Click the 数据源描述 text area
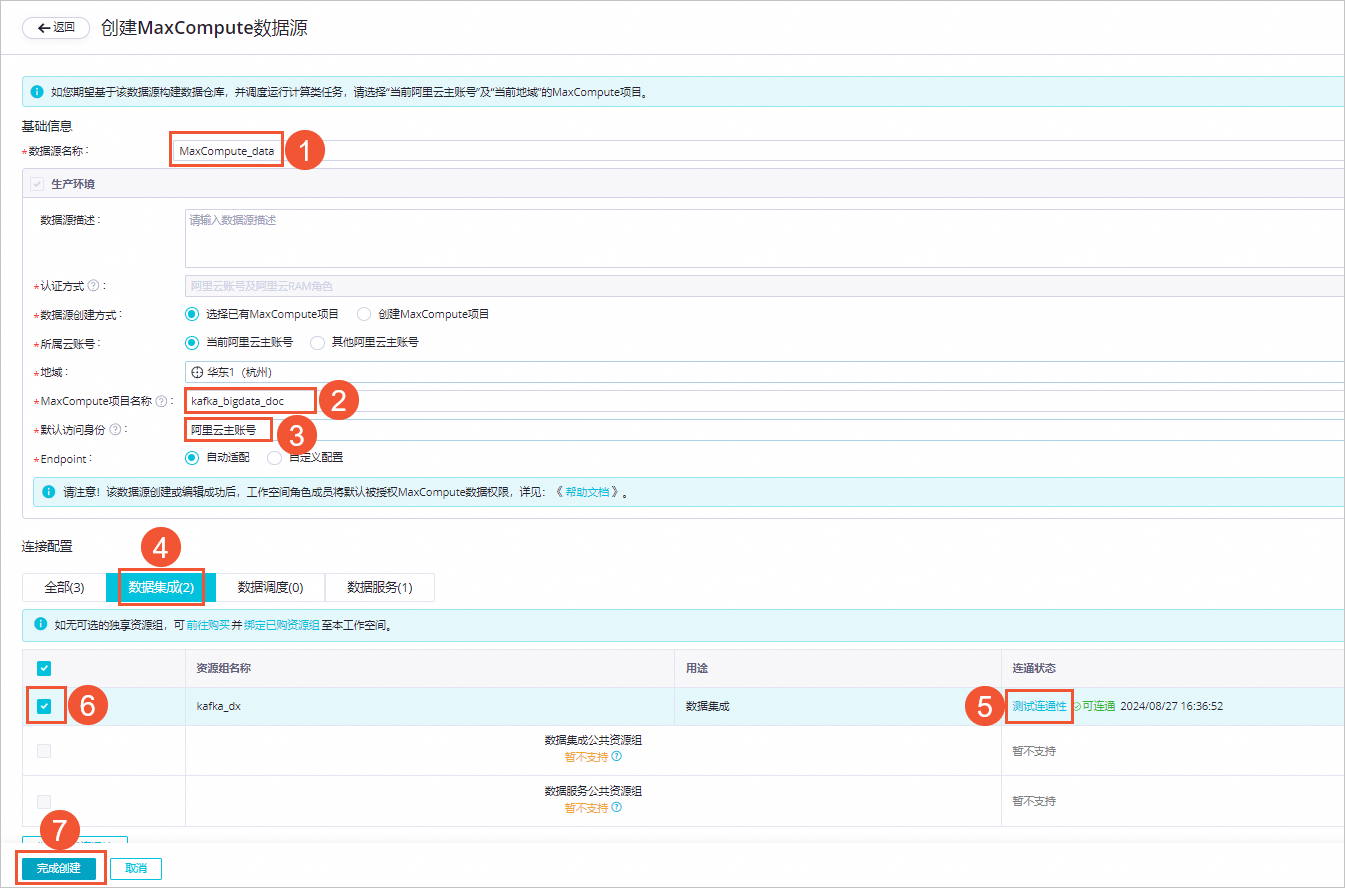1345x888 pixels. click(764, 238)
